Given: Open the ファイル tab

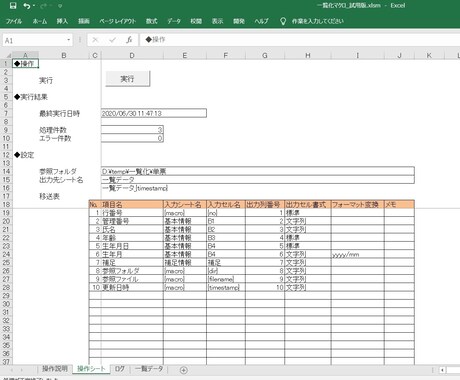Looking at the screenshot, I should point(14,21).
